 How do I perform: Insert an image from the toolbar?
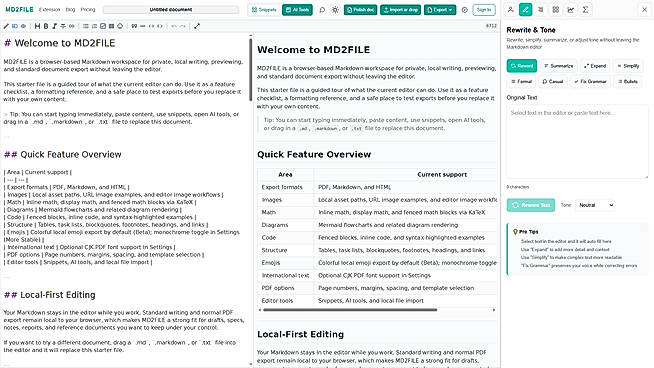pos(120,26)
